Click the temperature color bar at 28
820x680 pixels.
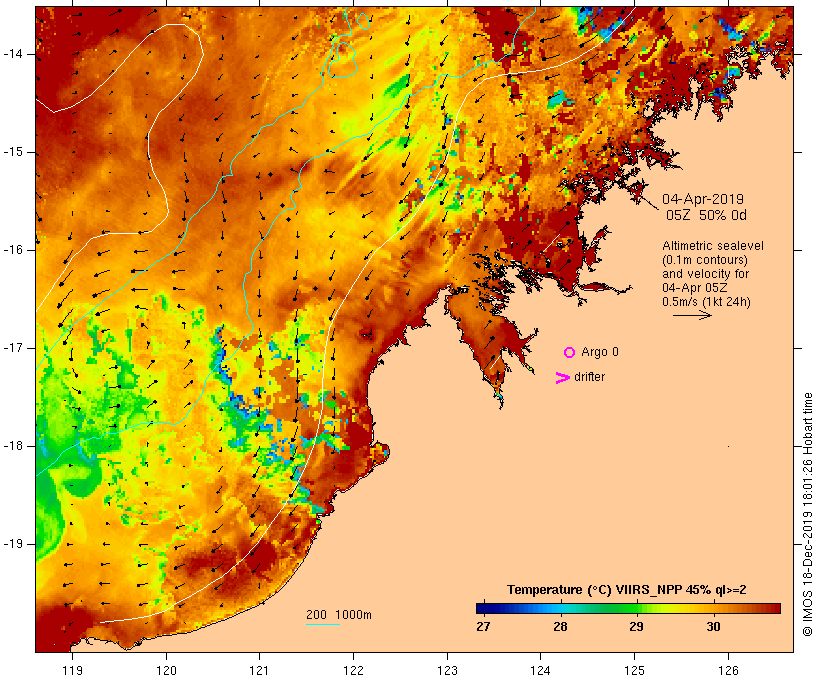(560, 608)
